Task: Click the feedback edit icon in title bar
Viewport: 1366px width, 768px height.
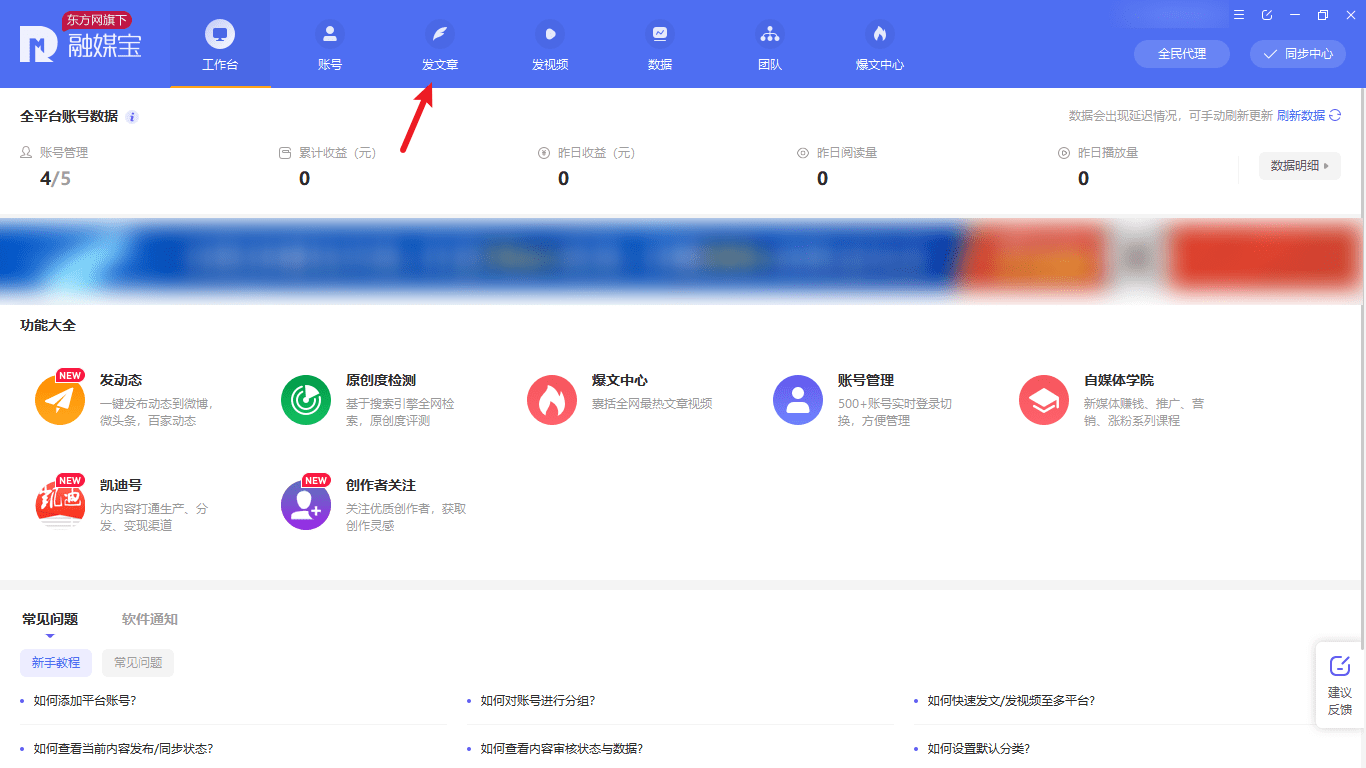Action: tap(1267, 15)
